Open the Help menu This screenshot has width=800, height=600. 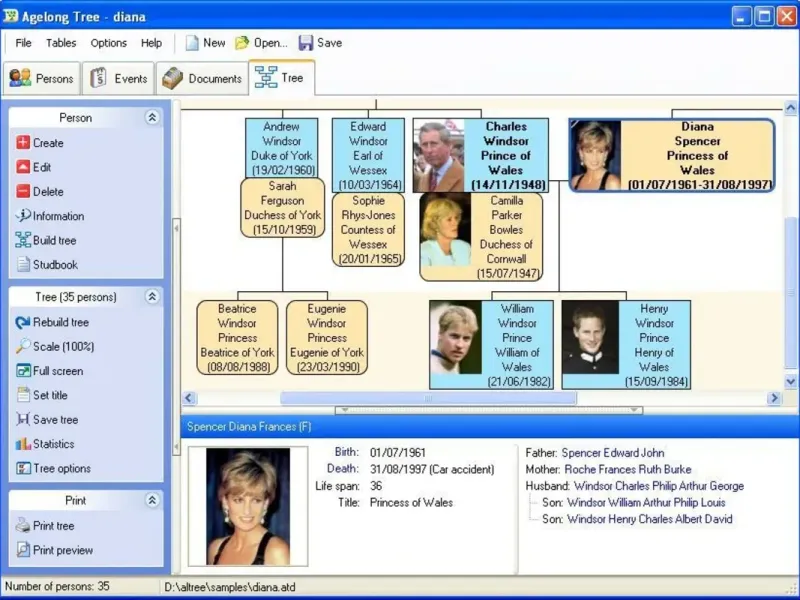click(152, 43)
